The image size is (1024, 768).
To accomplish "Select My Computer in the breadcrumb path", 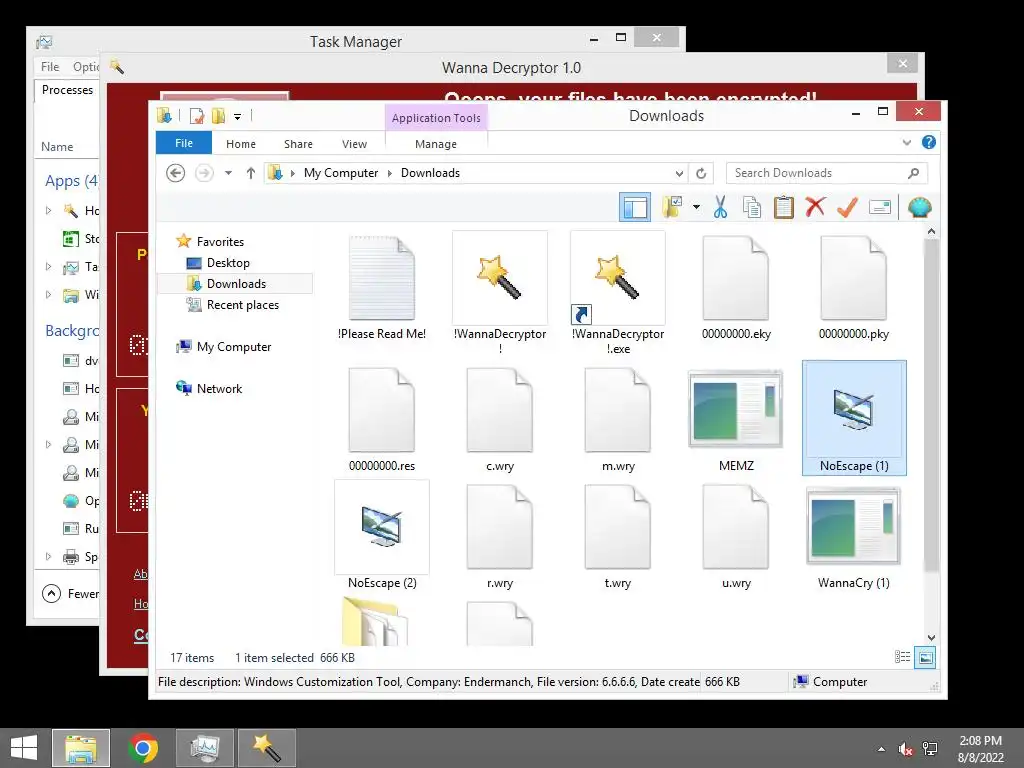I will (341, 173).
